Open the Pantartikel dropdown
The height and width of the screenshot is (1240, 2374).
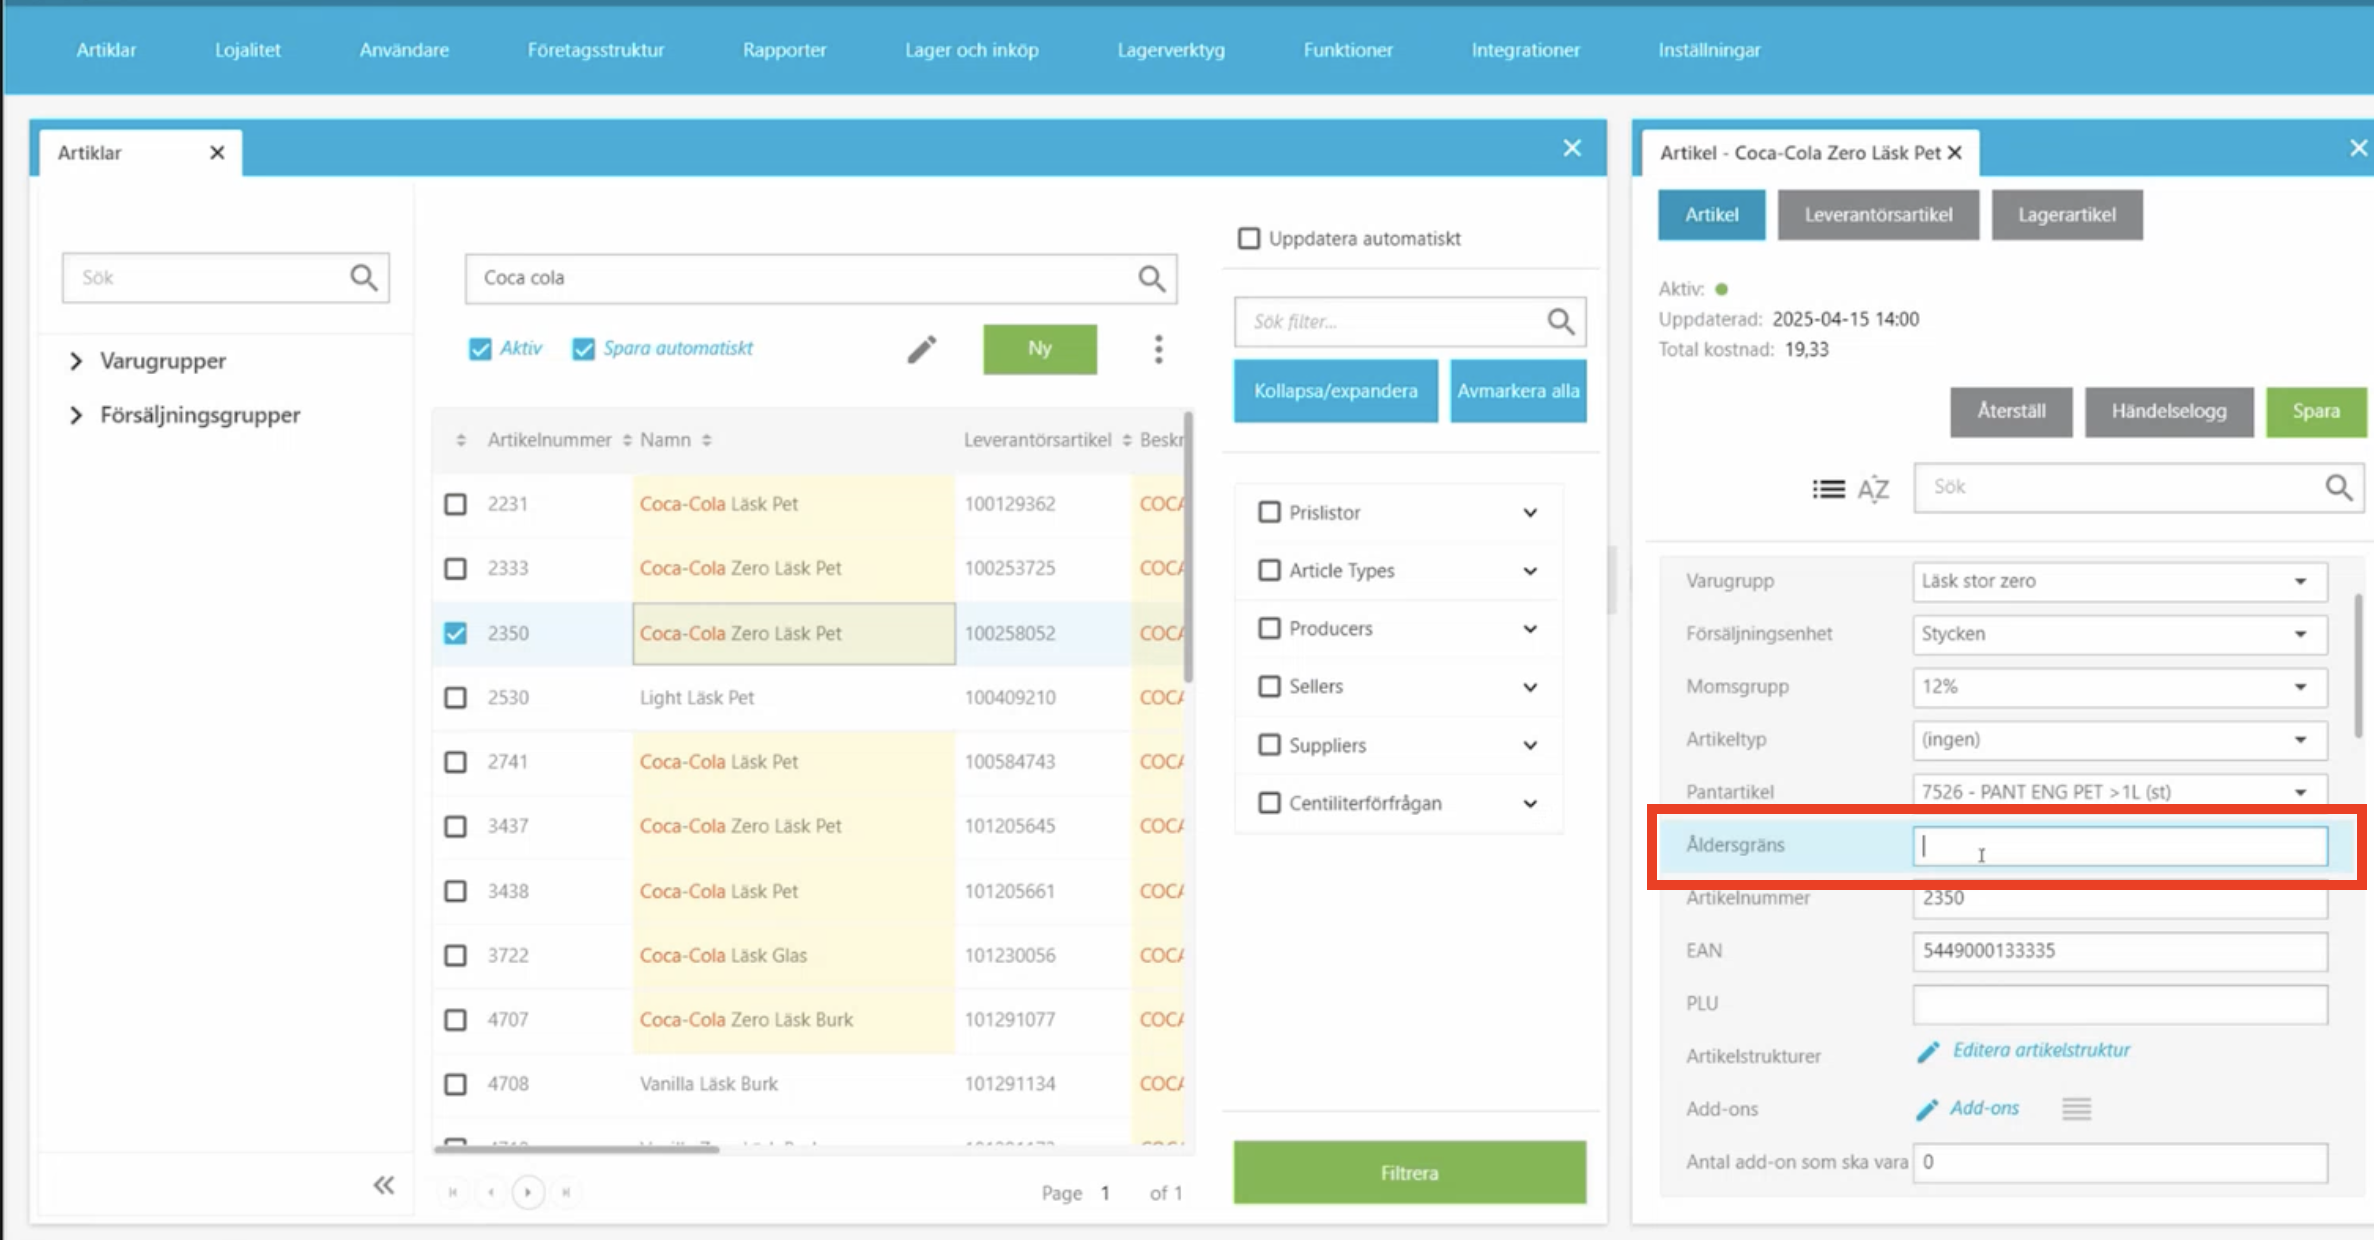click(x=2119, y=791)
